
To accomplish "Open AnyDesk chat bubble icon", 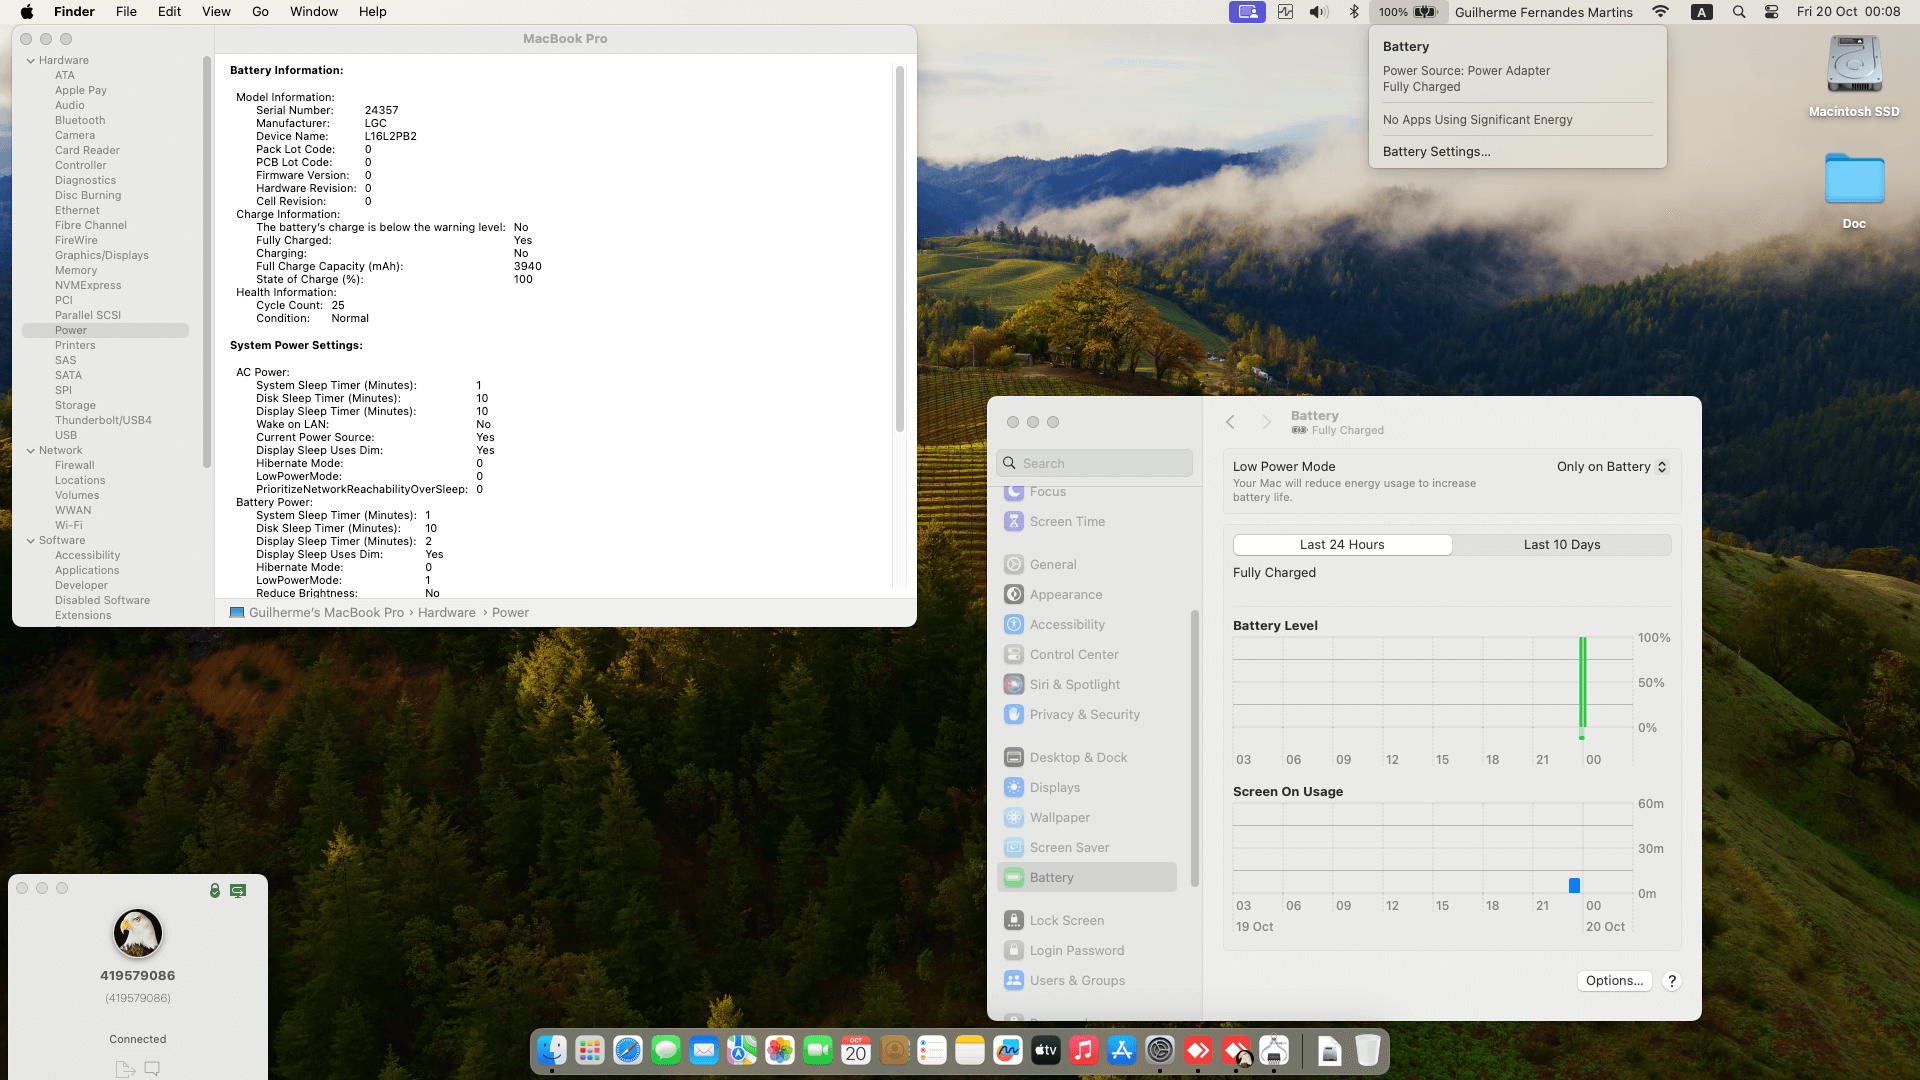I will pos(152,1068).
